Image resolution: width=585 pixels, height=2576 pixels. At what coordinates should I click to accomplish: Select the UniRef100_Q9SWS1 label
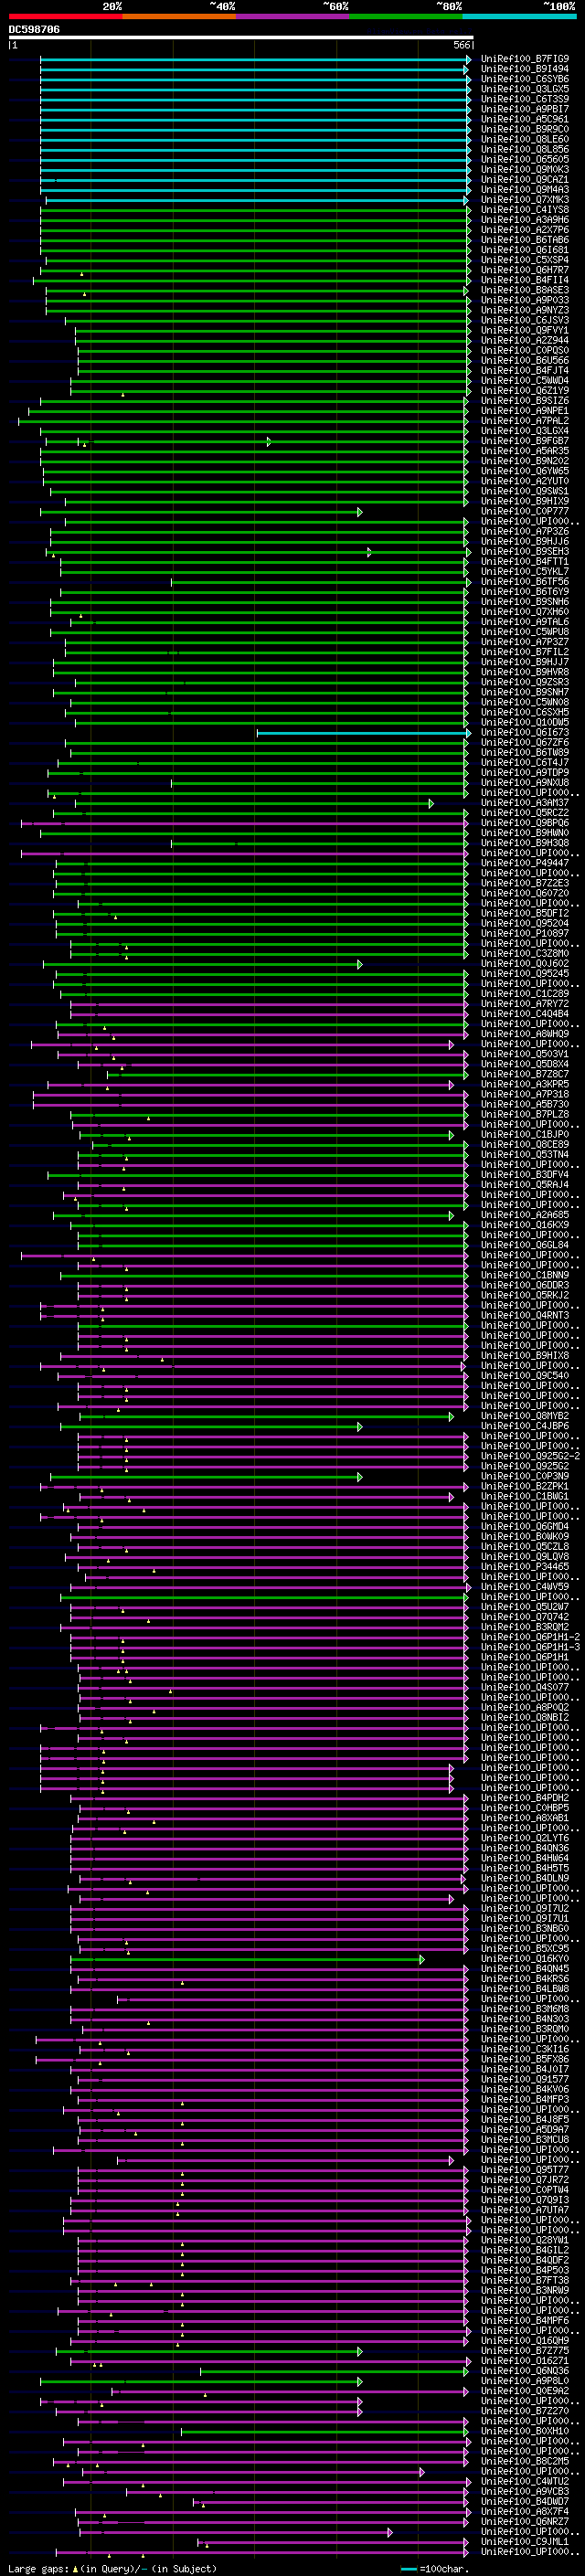(525, 491)
